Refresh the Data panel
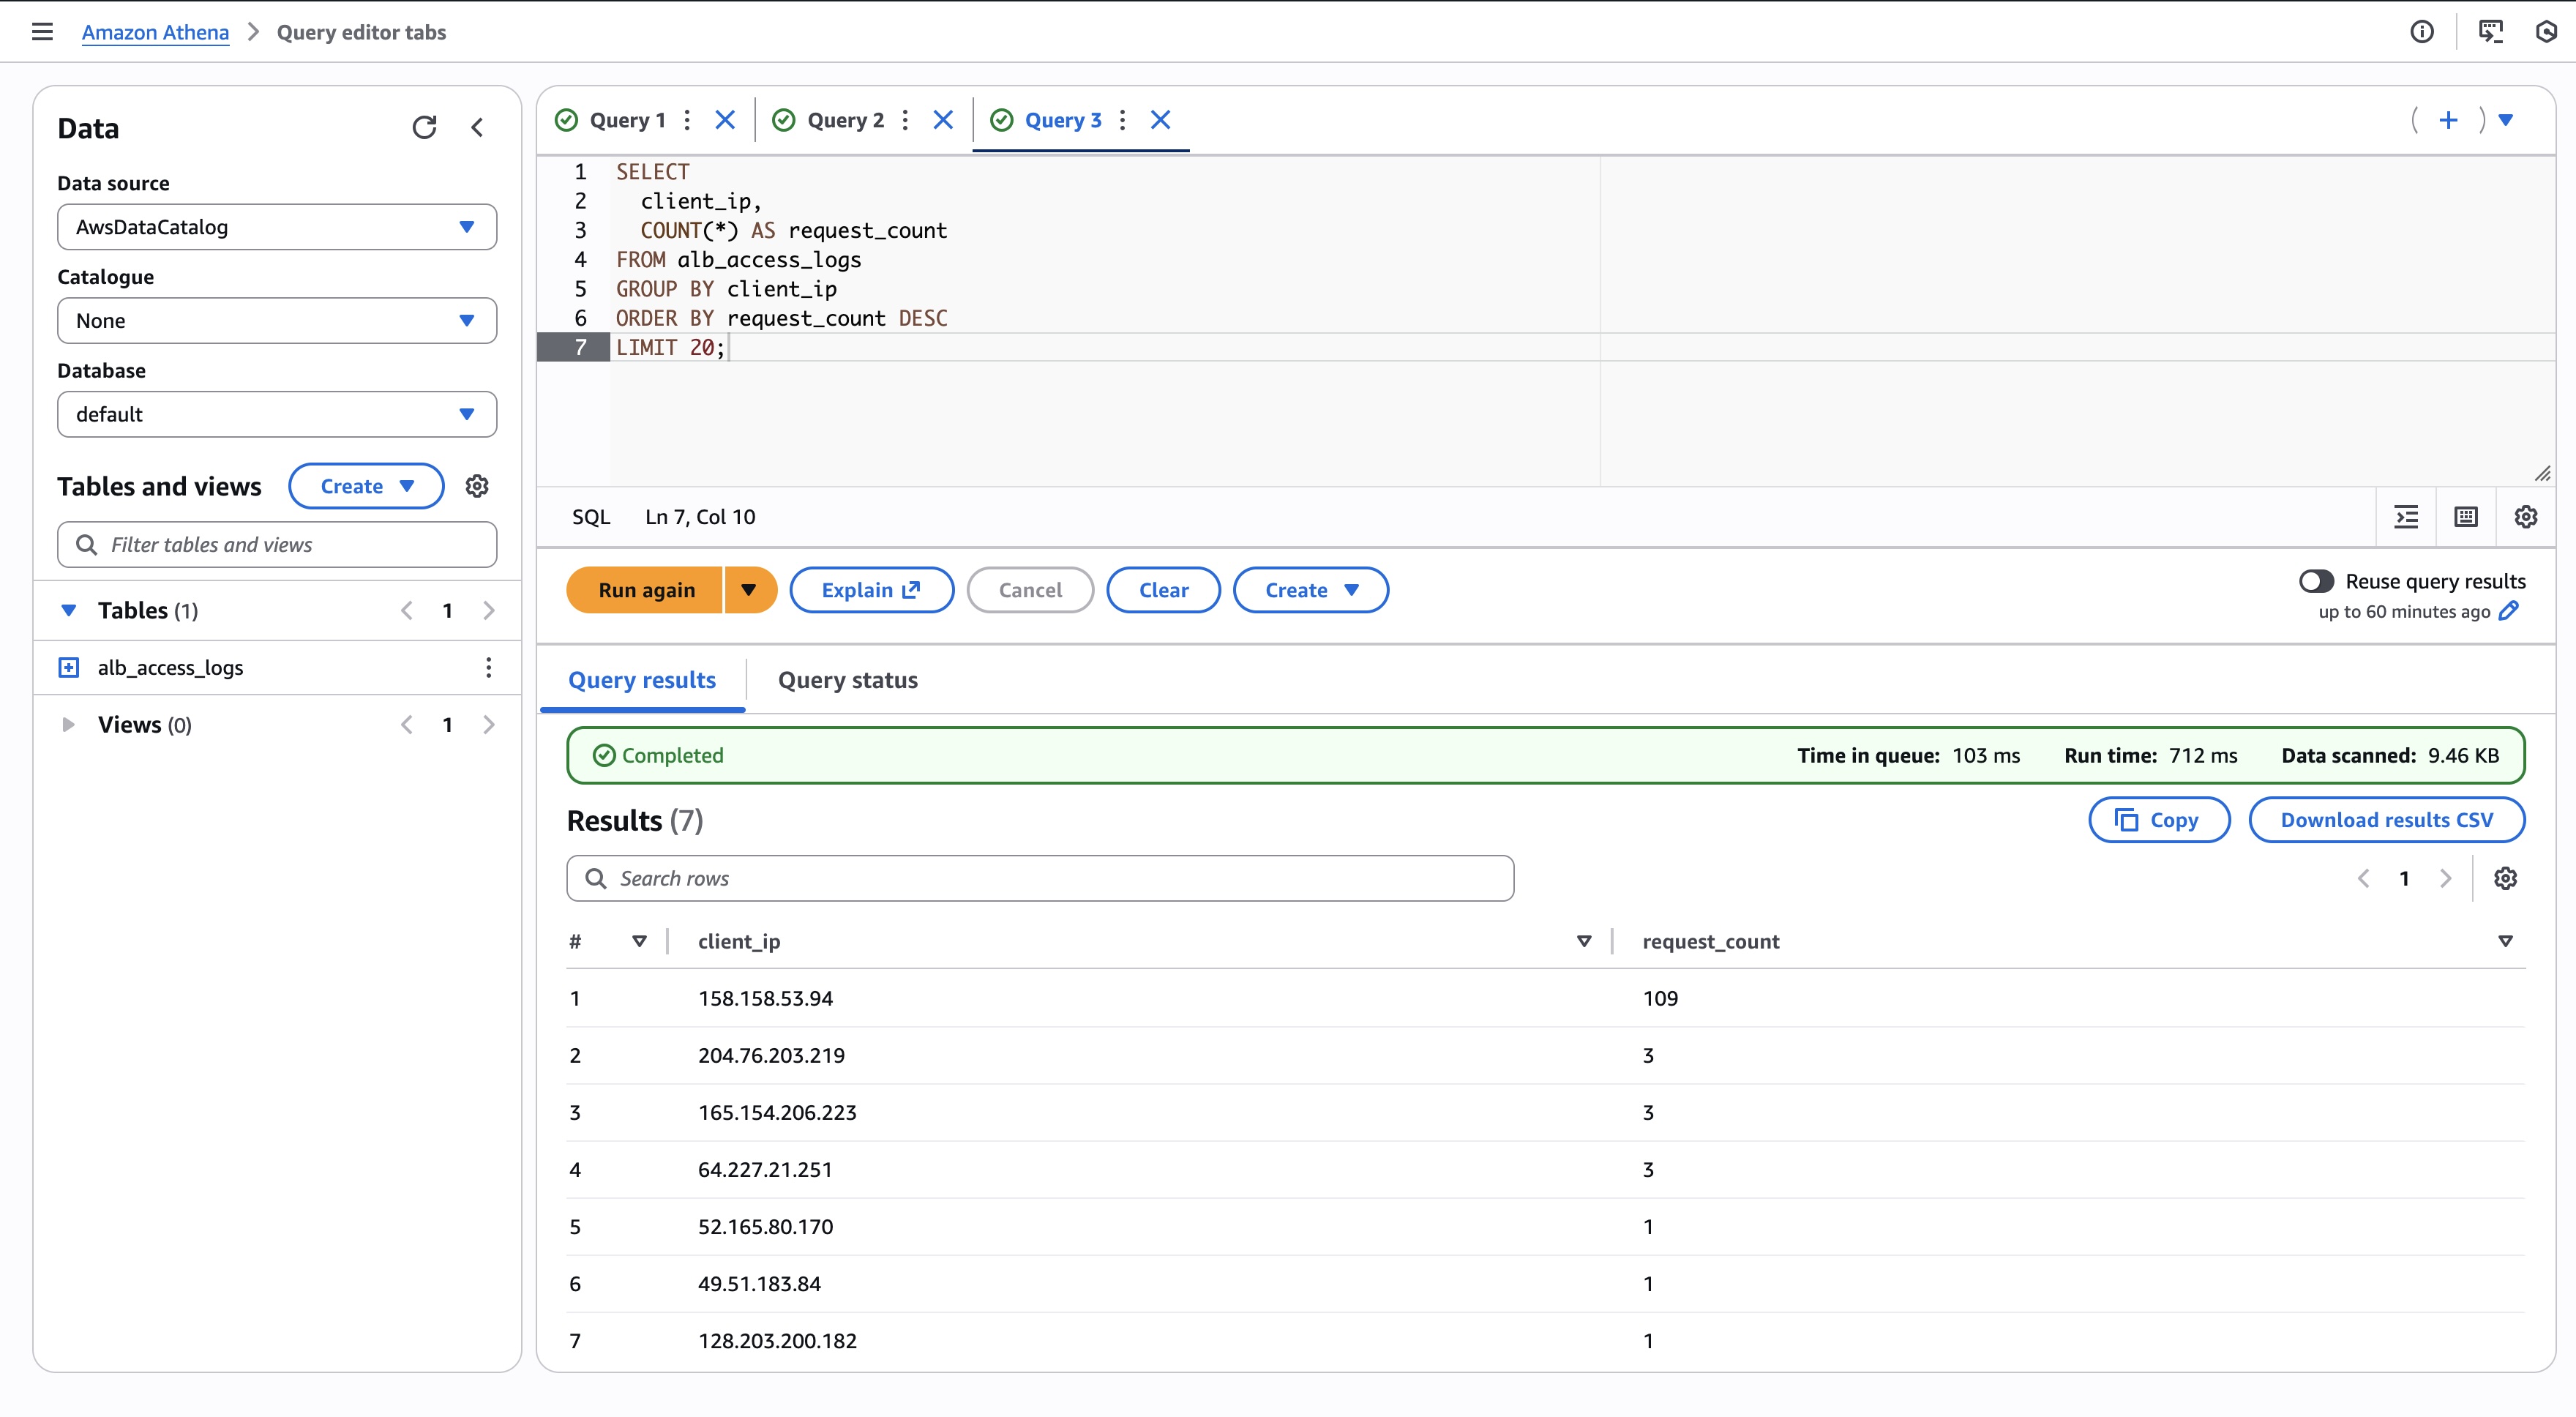The image size is (2576, 1417). pyautogui.click(x=424, y=127)
